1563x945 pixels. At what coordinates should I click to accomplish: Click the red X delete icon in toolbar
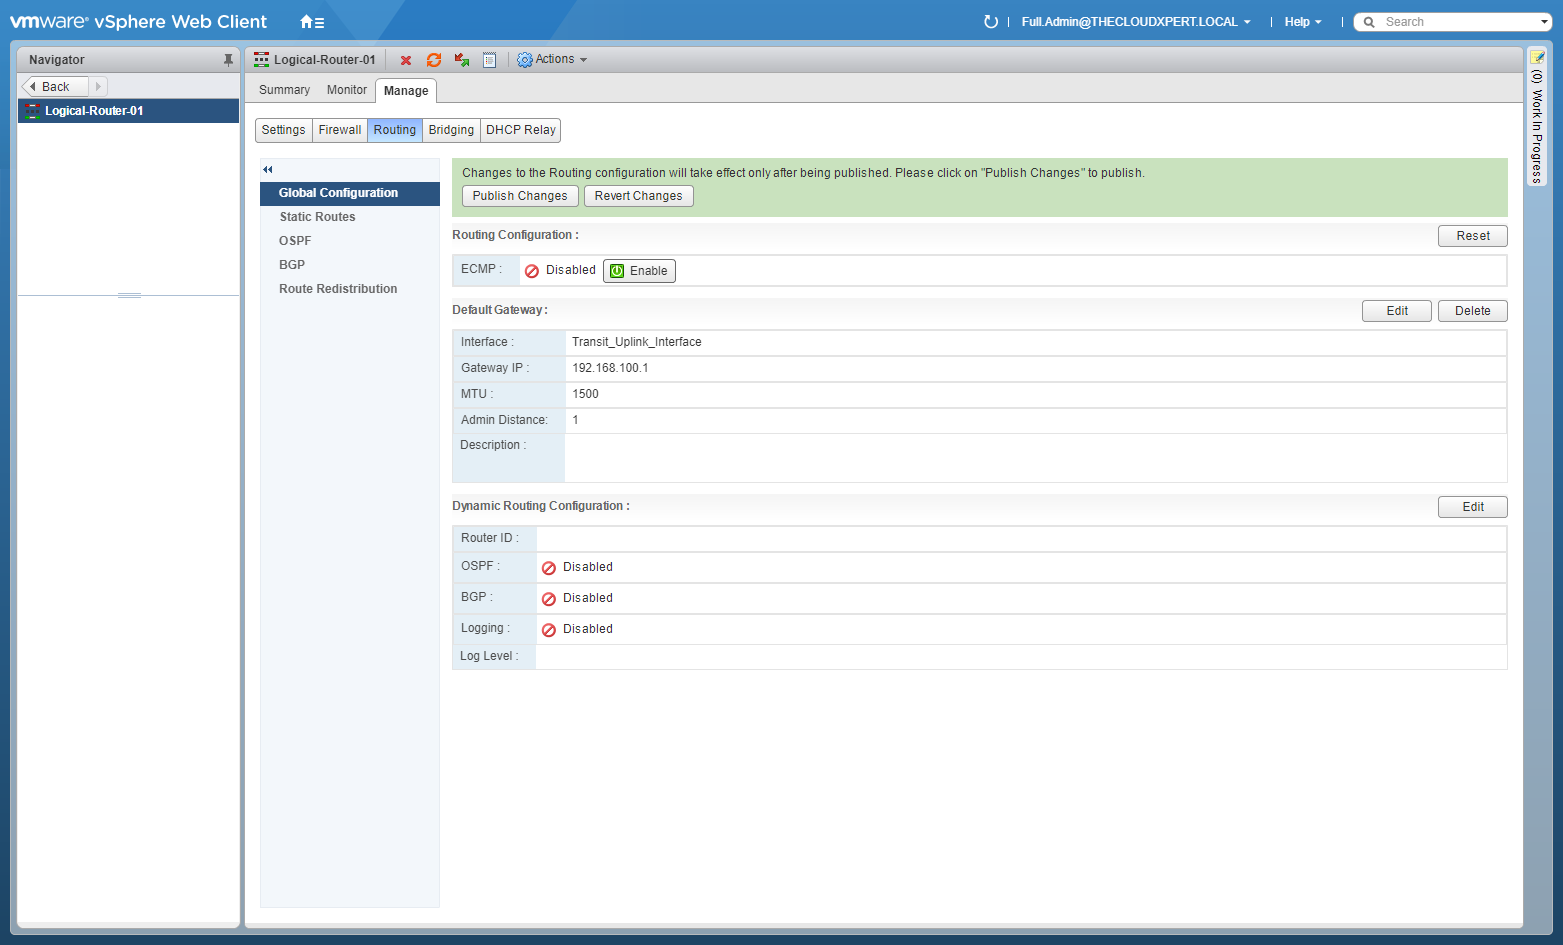406,60
